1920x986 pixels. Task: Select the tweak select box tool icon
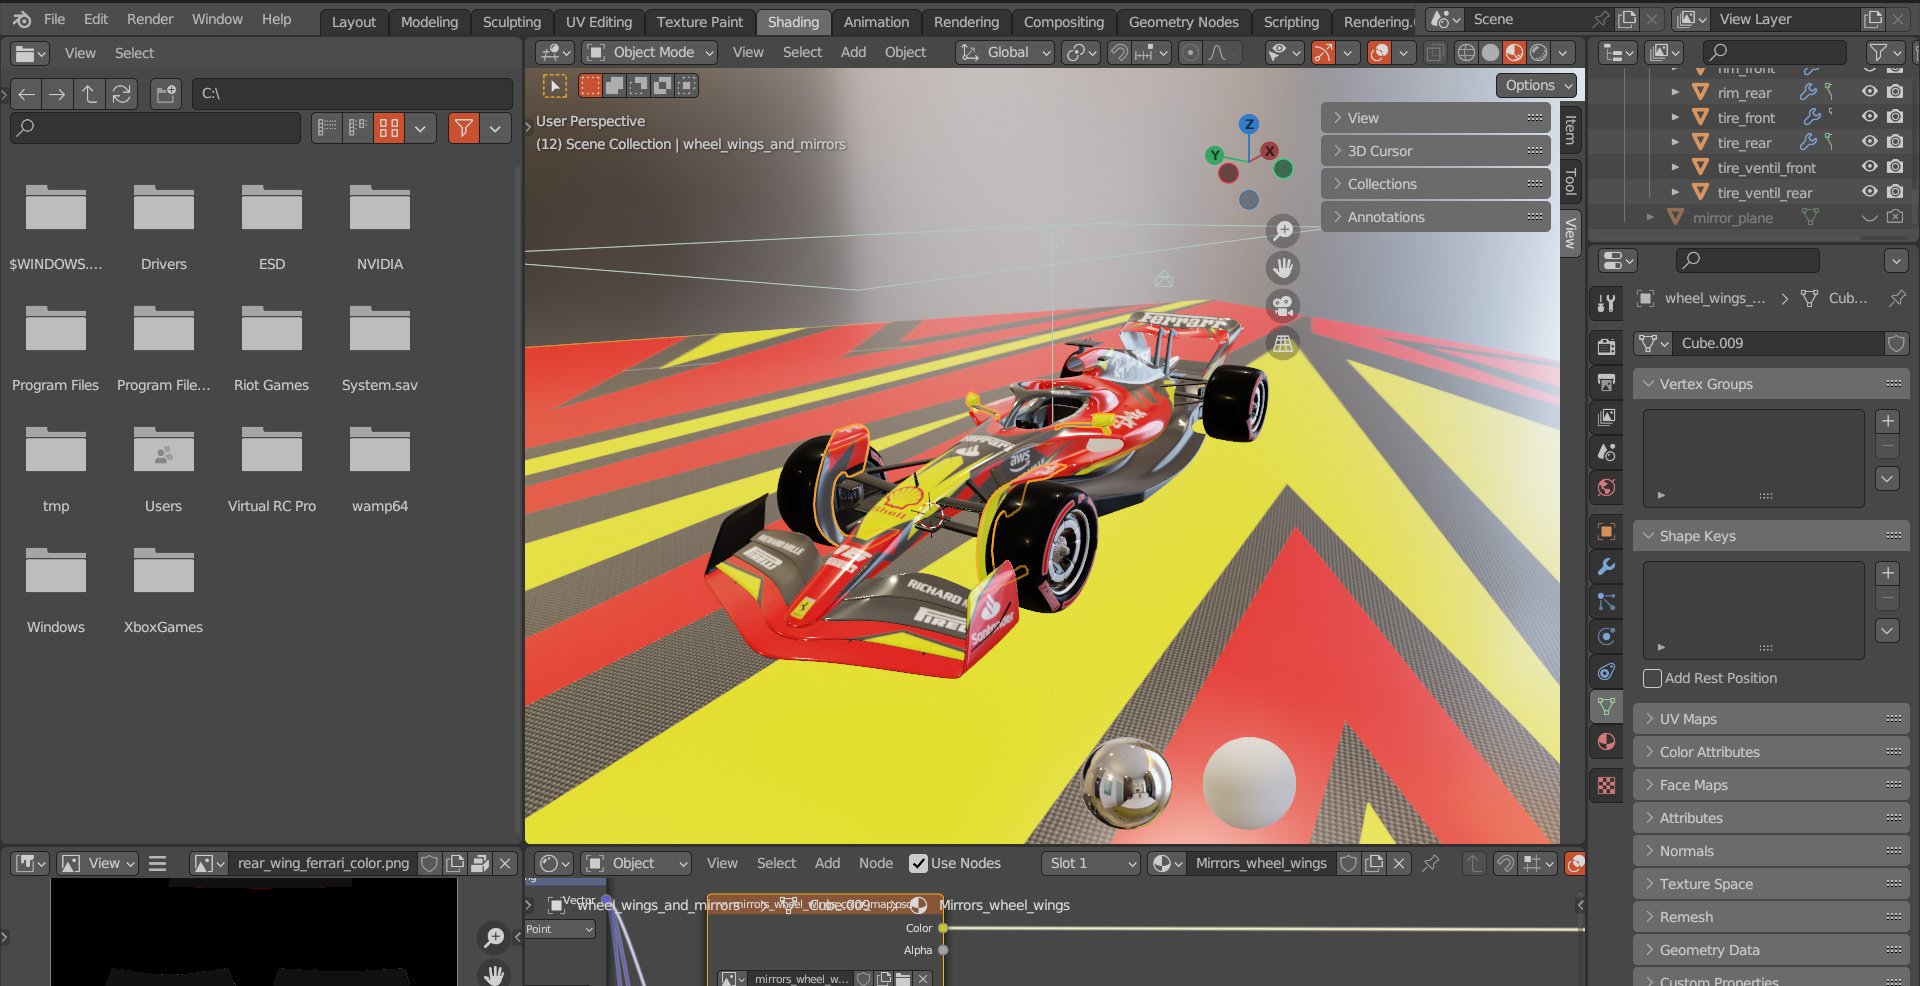554,86
